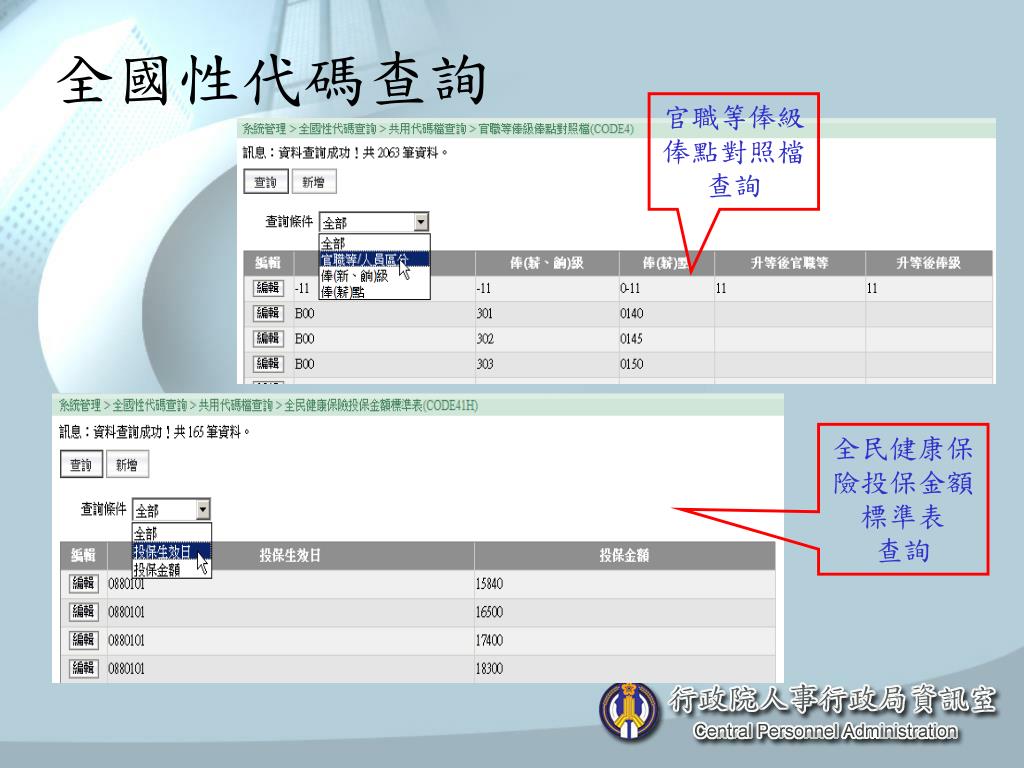1024x768 pixels.
Task: Click the 編輯 column header in CODE41H table
Action: coord(84,556)
